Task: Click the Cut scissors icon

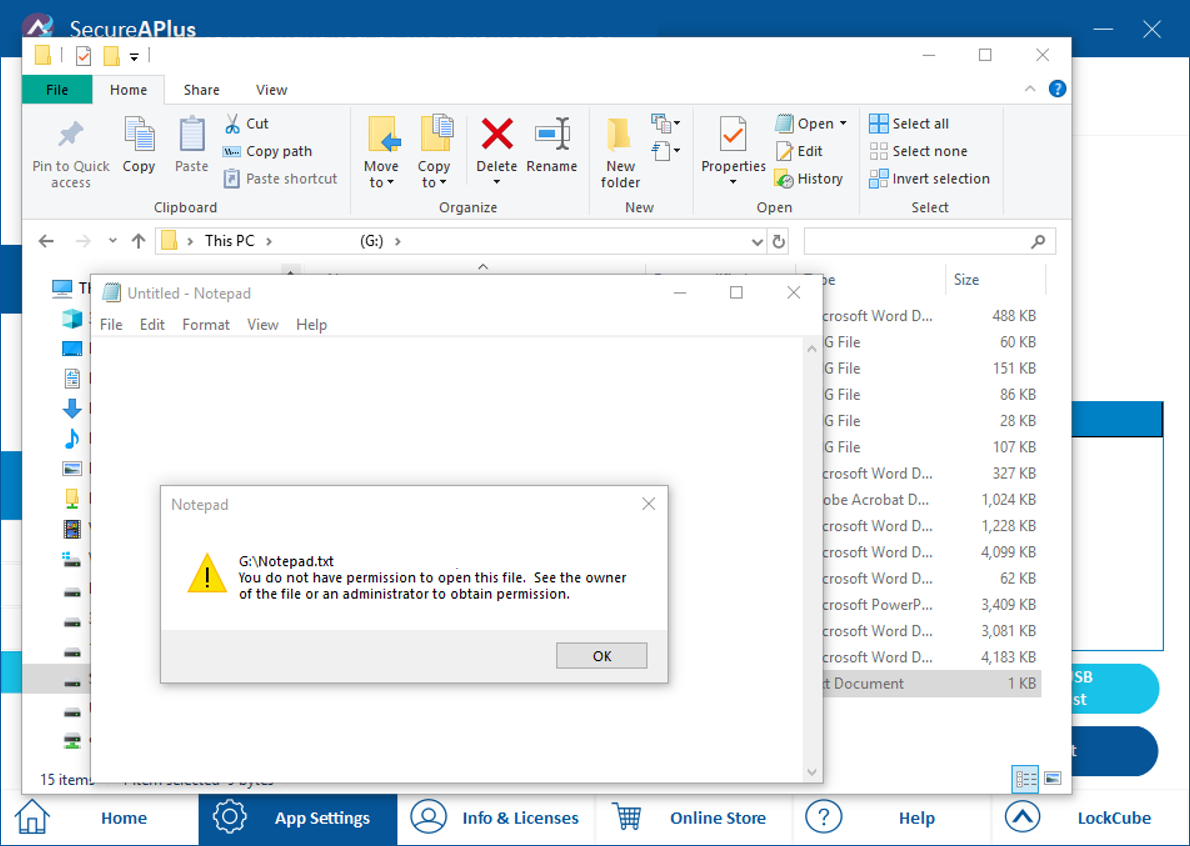Action: [232, 124]
